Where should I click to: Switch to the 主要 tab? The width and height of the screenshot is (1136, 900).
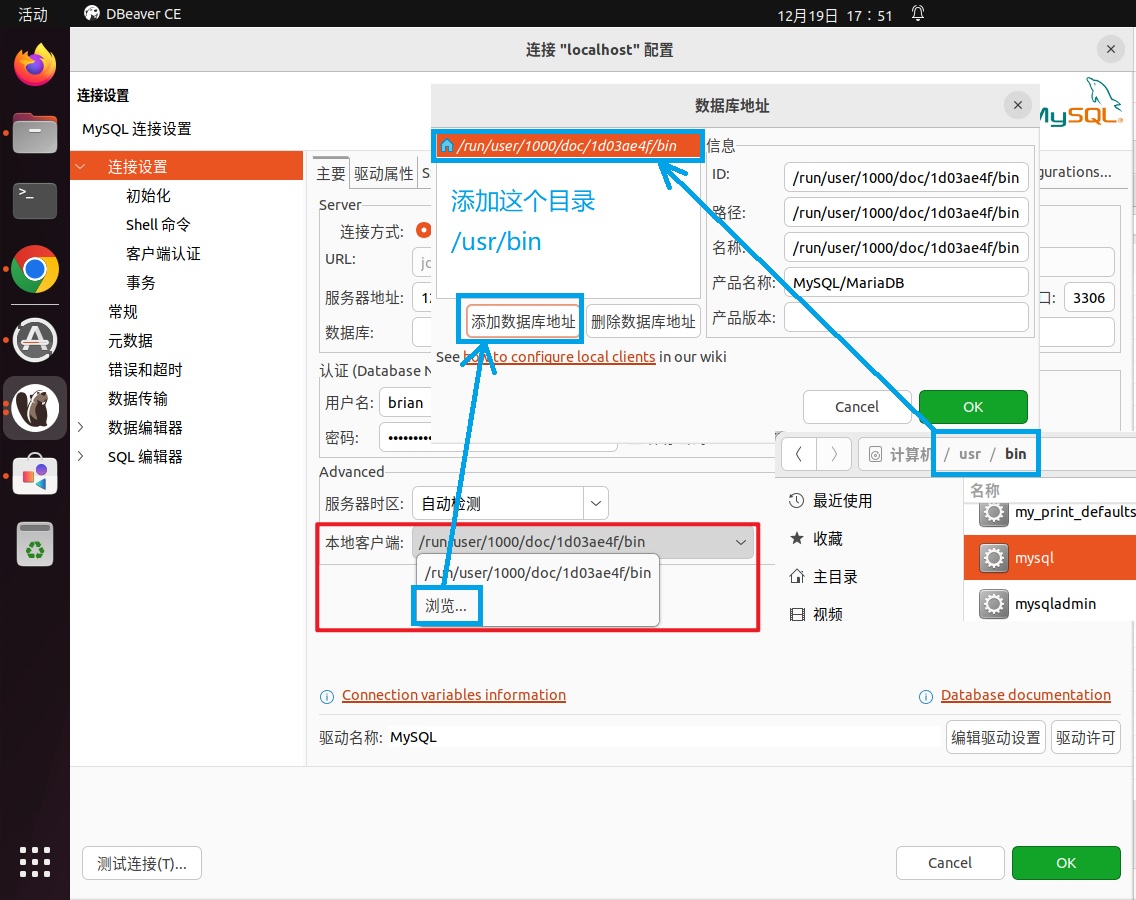click(331, 173)
